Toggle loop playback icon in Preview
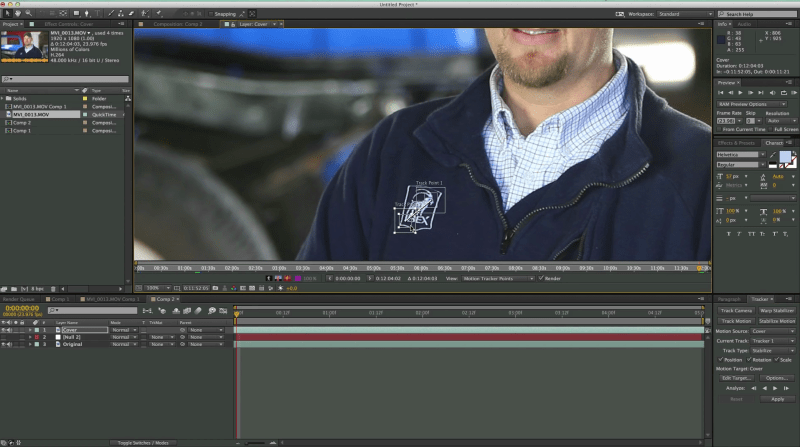800x447 pixels. tap(784, 92)
